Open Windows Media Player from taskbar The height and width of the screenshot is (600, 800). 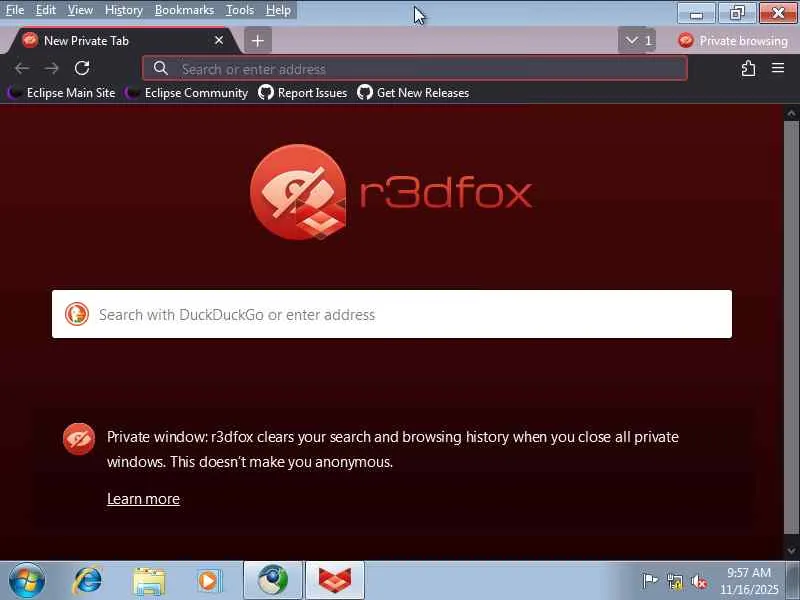click(209, 581)
